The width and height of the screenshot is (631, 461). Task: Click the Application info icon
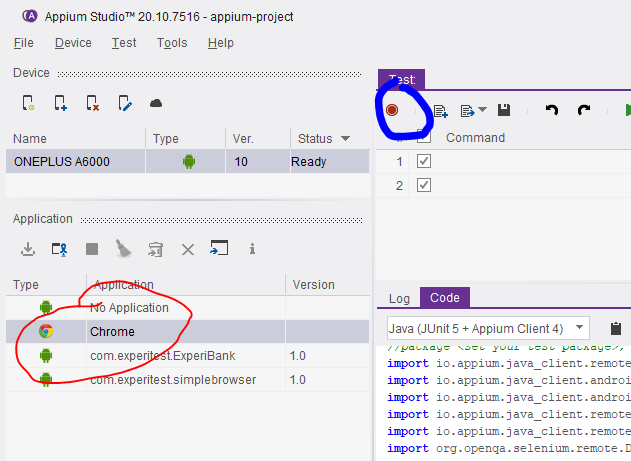(252, 249)
